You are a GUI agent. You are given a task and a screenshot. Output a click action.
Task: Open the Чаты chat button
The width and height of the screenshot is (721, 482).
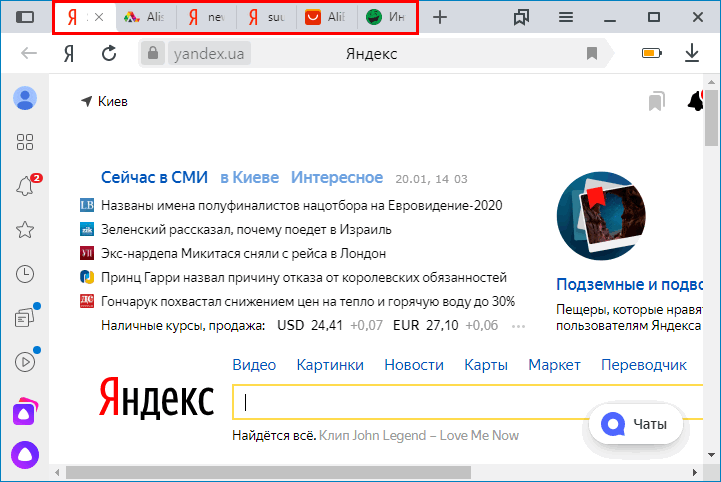(x=636, y=424)
